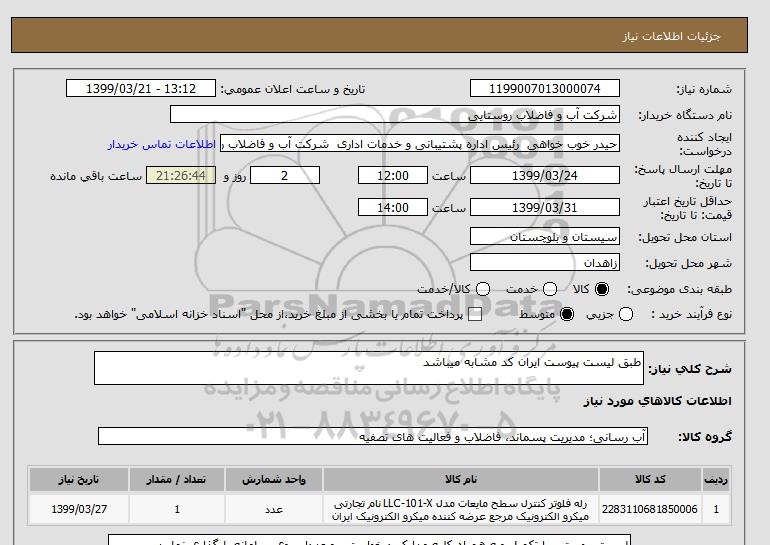
Task: Click the response deadline date 1399/03/24
Action: tap(545, 176)
